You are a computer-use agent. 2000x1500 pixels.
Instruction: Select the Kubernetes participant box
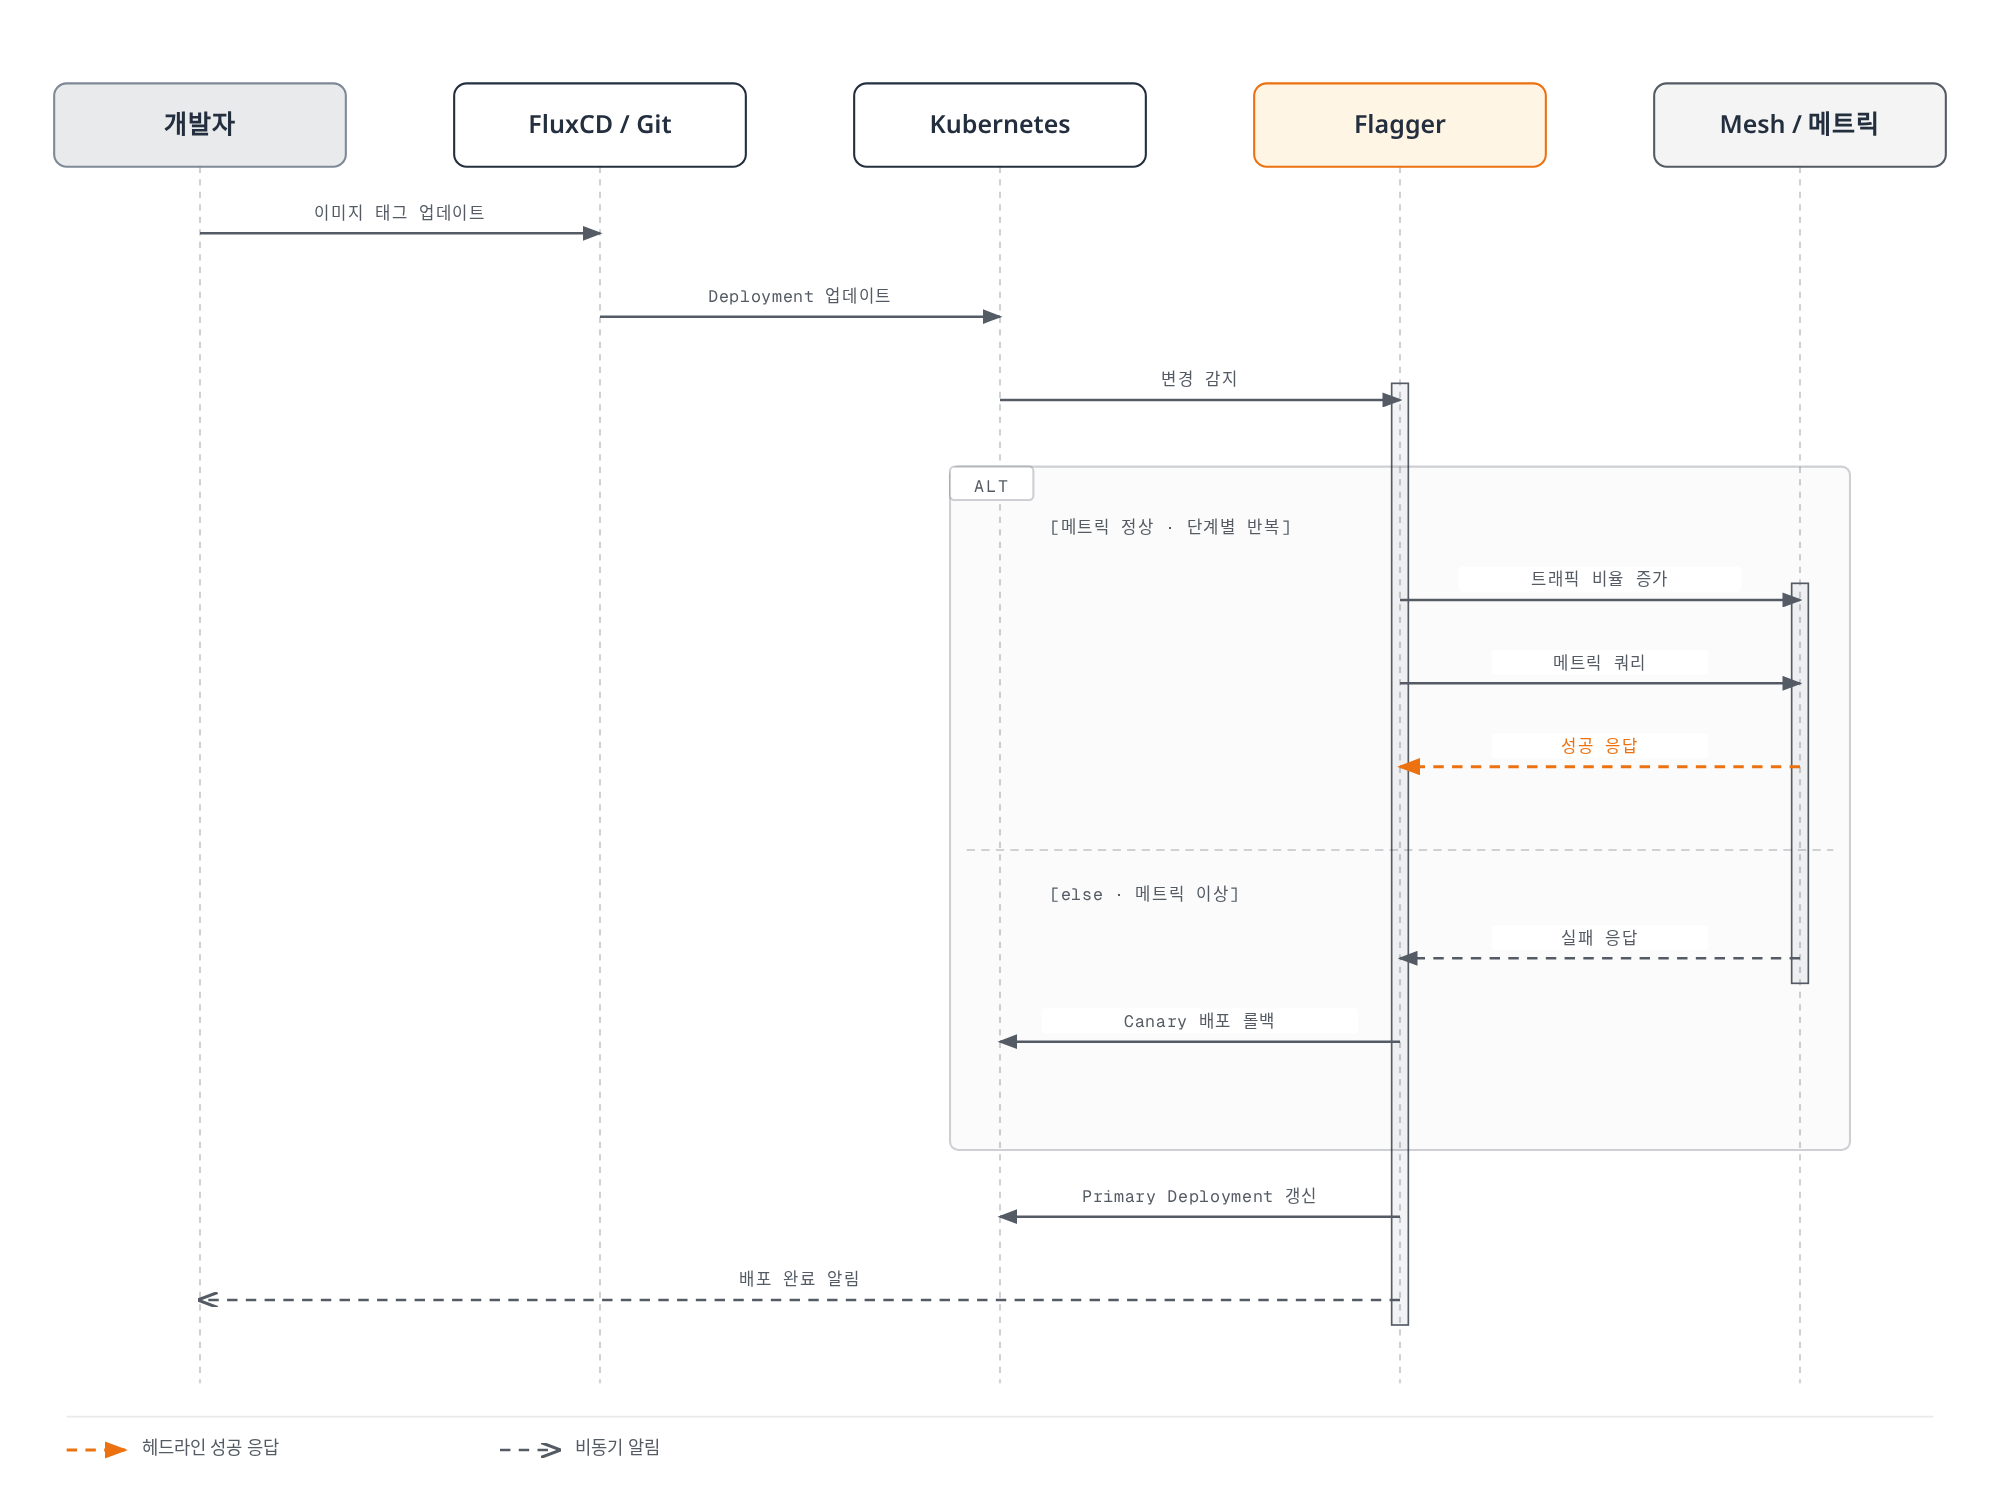[x=1000, y=125]
